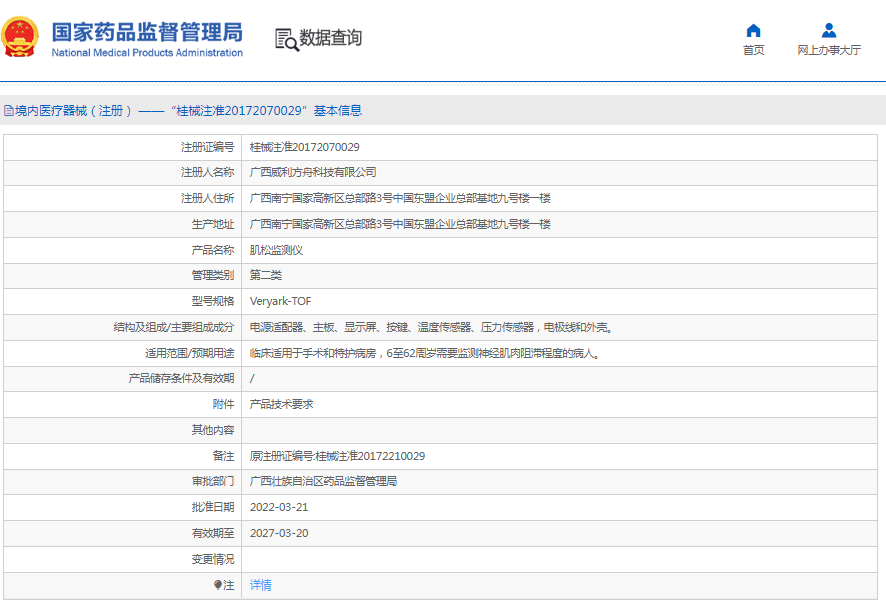Click the model value Veryark-TOF

[x=280, y=301]
